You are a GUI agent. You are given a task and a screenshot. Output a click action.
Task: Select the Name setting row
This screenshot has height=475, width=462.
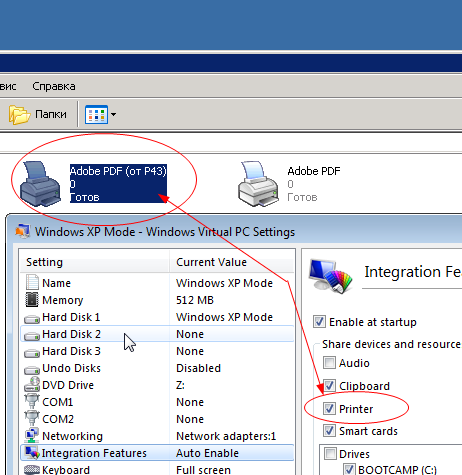[157, 283]
